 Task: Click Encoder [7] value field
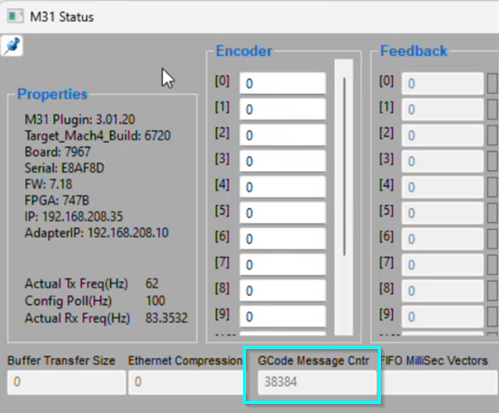(x=282, y=265)
